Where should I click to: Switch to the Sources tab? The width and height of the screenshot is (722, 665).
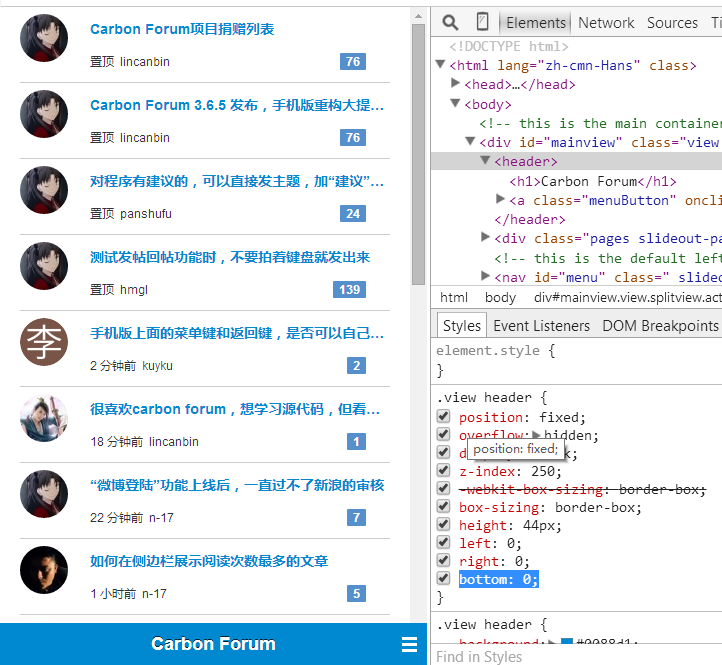pyautogui.click(x=672, y=23)
